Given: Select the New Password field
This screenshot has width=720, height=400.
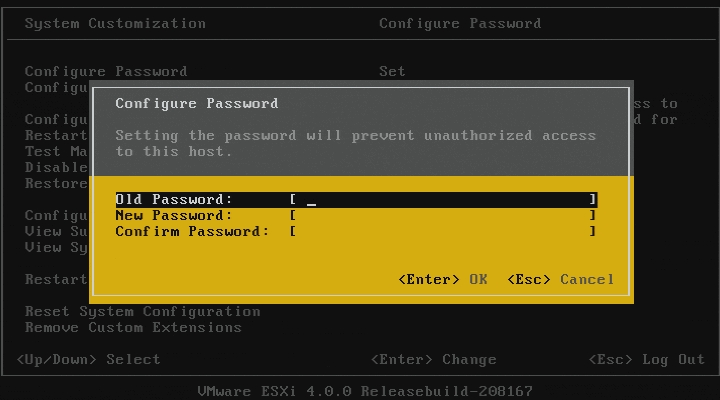Looking at the screenshot, I should pos(444,215).
